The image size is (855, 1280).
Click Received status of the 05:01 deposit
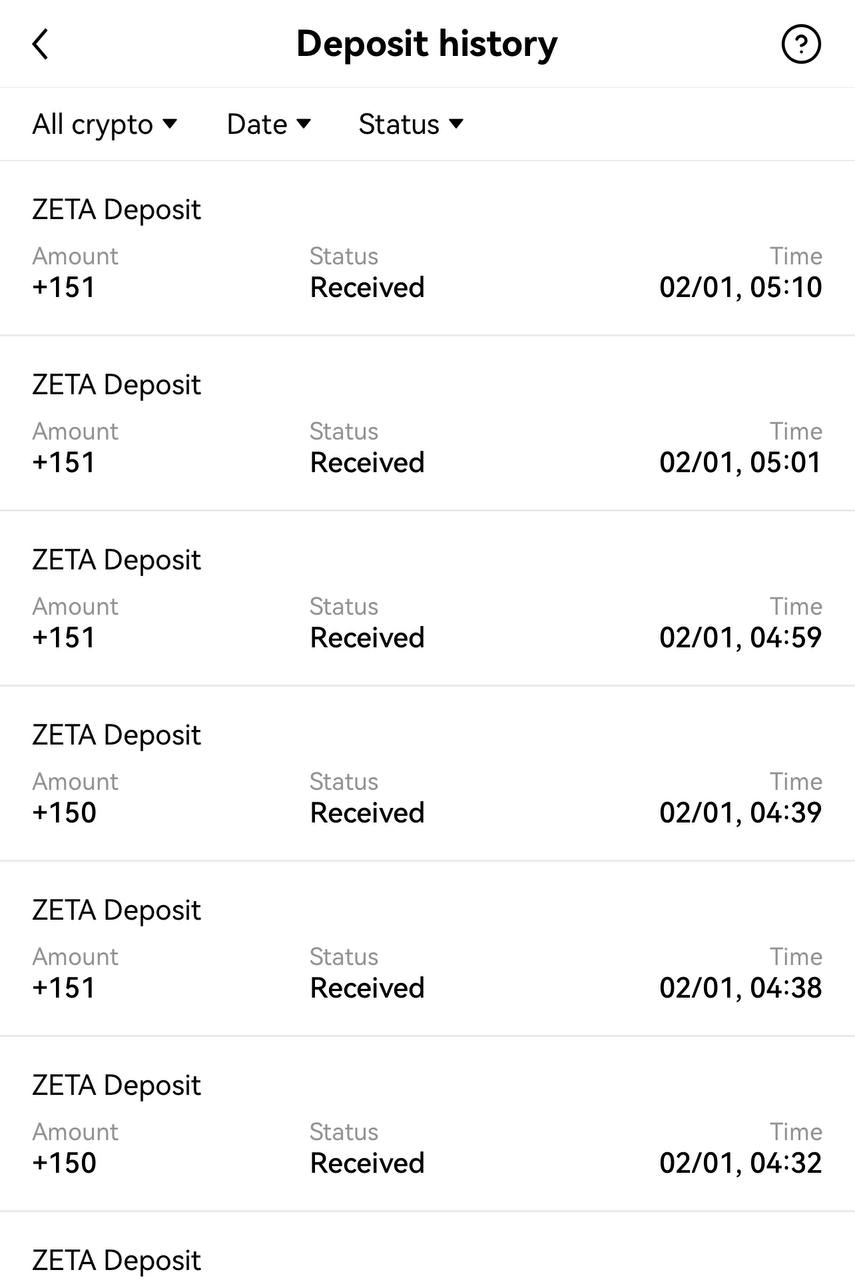coord(367,463)
